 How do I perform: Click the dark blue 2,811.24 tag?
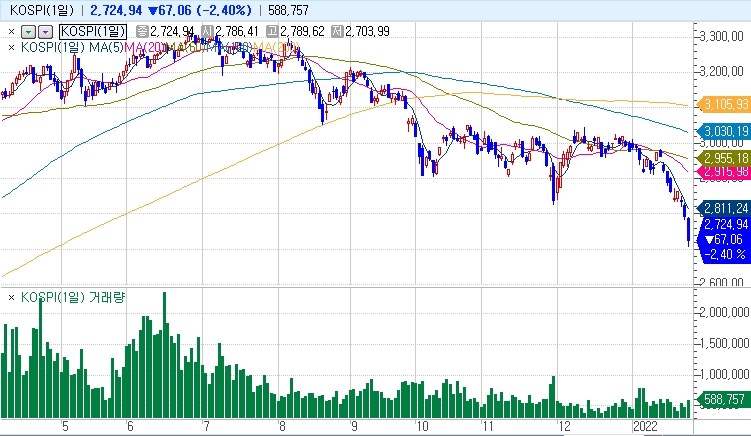point(723,208)
